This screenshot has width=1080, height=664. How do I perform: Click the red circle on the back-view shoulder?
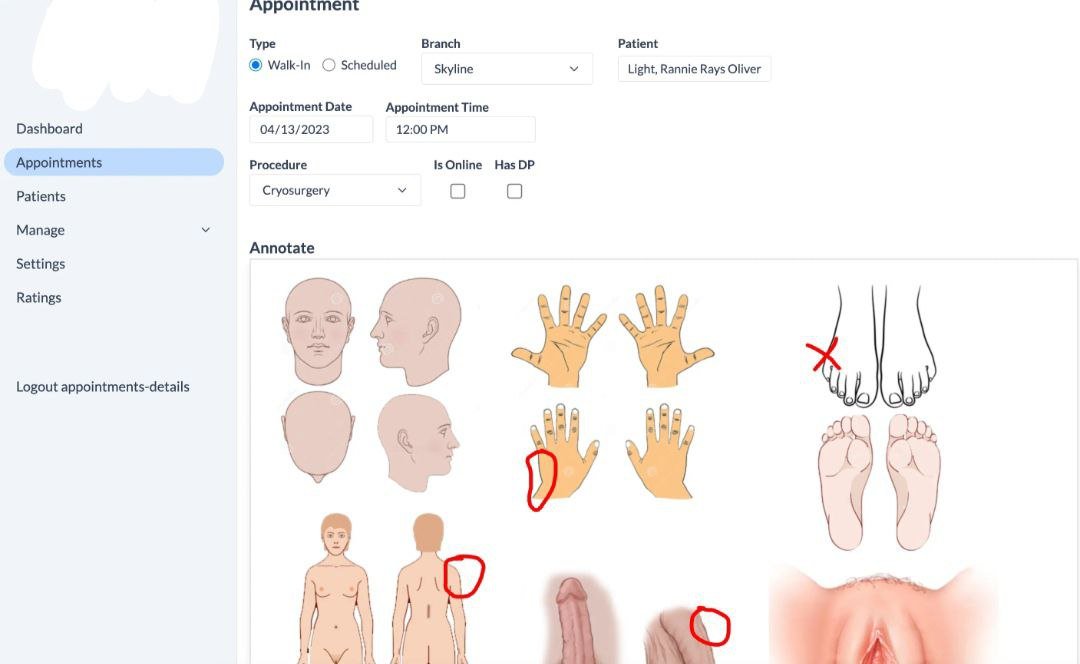pyautogui.click(x=464, y=576)
